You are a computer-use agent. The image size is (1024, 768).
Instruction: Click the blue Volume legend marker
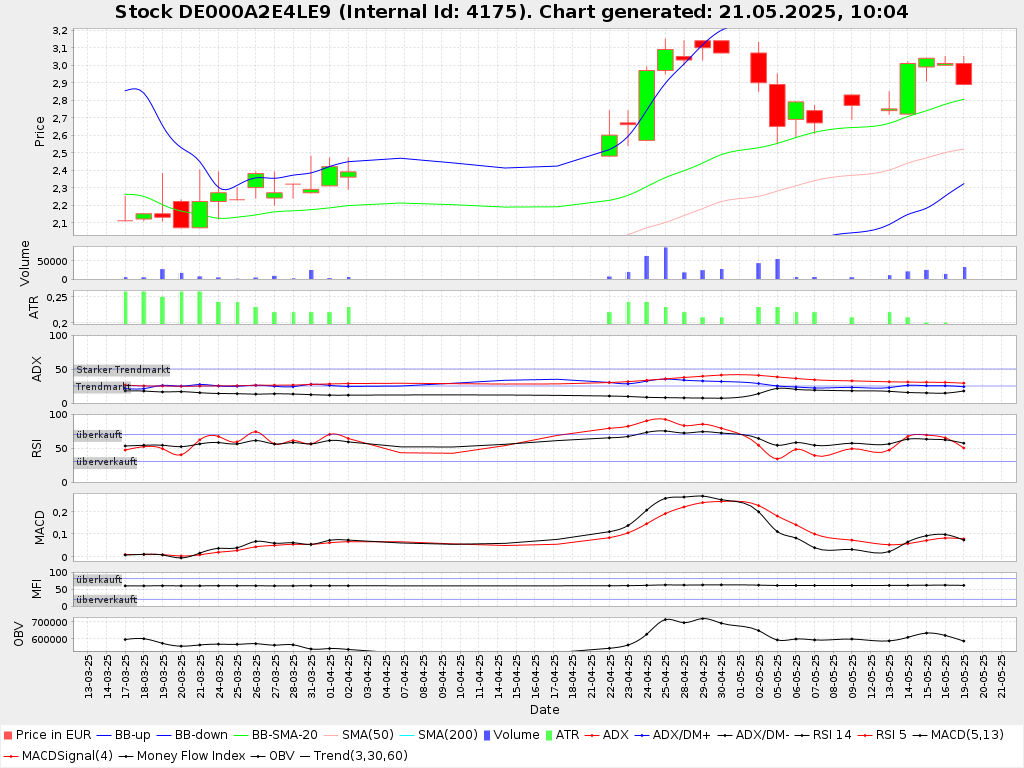tap(487, 735)
